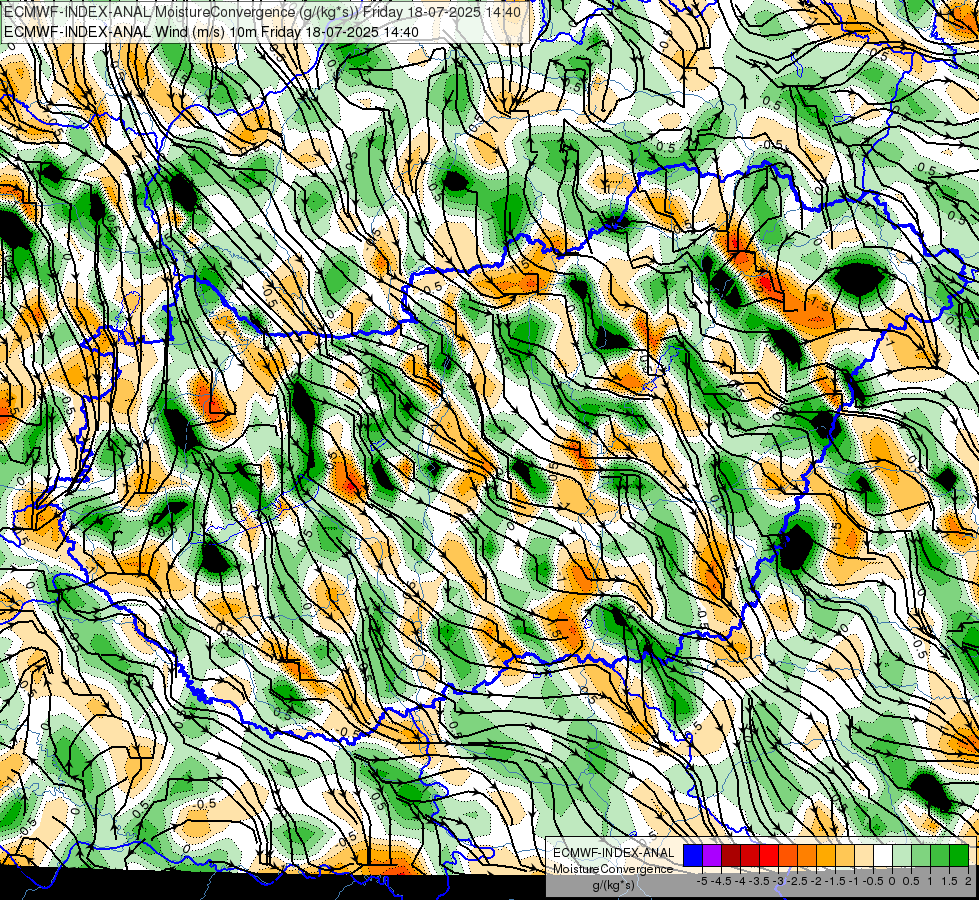Screen dimensions: 979x900
Task: Pick the lightest green legend swatch
Action: click(x=902, y=856)
